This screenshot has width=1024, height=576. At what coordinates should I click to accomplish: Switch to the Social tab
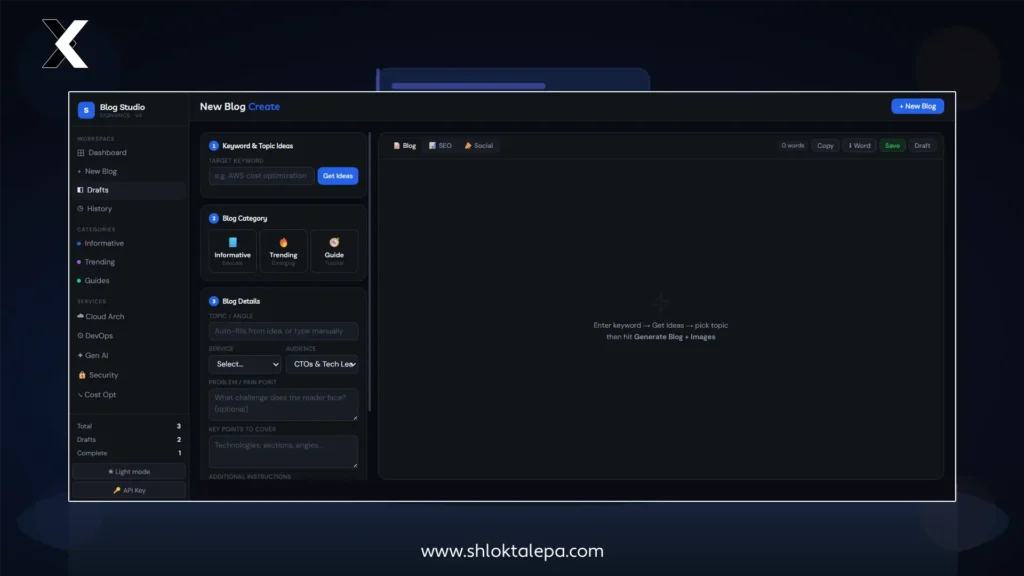[479, 146]
